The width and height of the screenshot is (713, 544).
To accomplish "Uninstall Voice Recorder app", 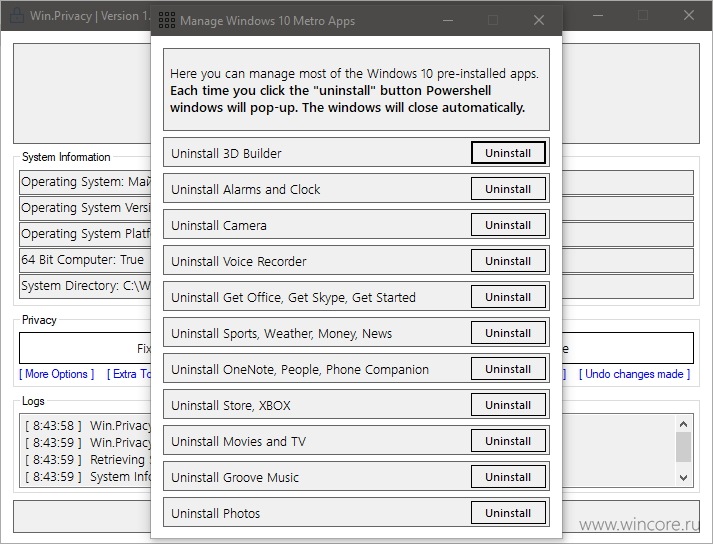I will pos(508,261).
